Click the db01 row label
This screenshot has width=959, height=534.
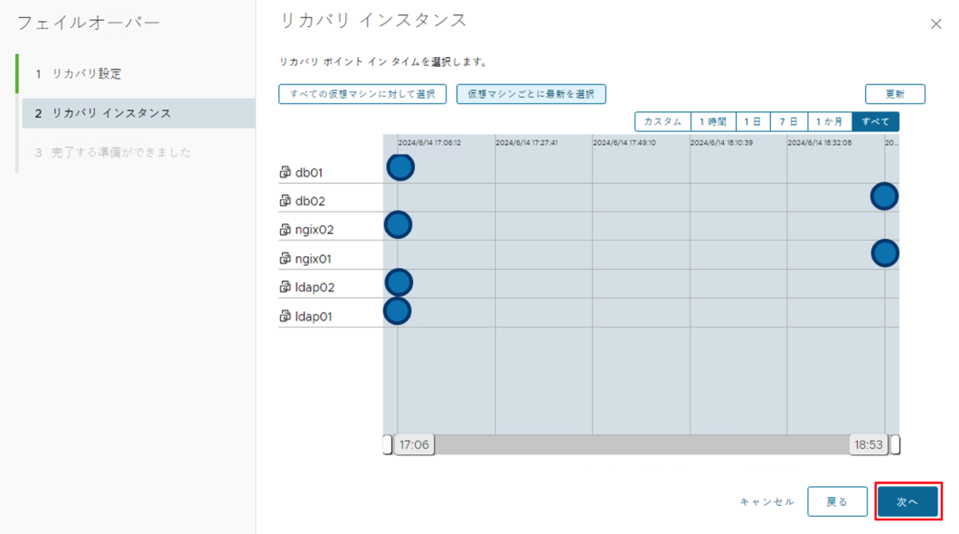pos(309,172)
